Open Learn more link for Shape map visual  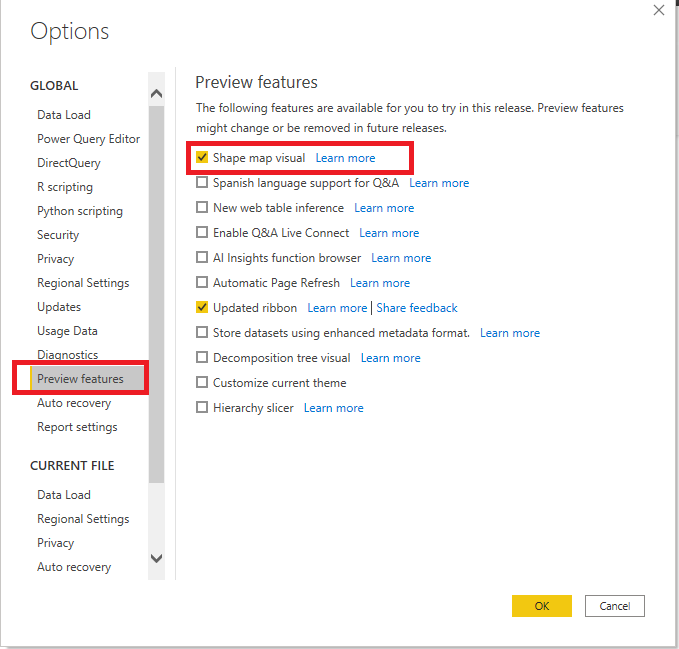(345, 158)
